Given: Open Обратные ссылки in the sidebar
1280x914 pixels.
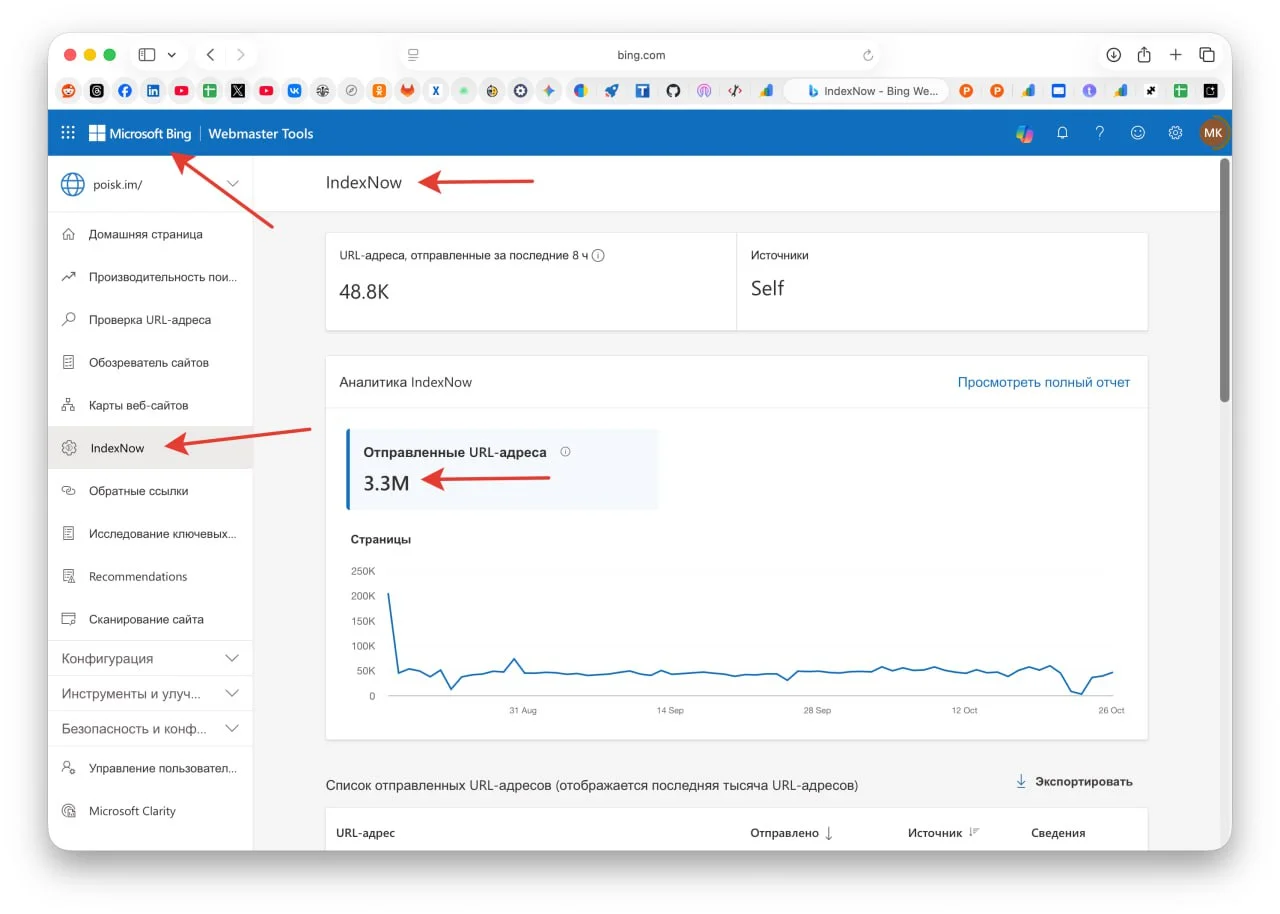Looking at the screenshot, I should [x=138, y=491].
